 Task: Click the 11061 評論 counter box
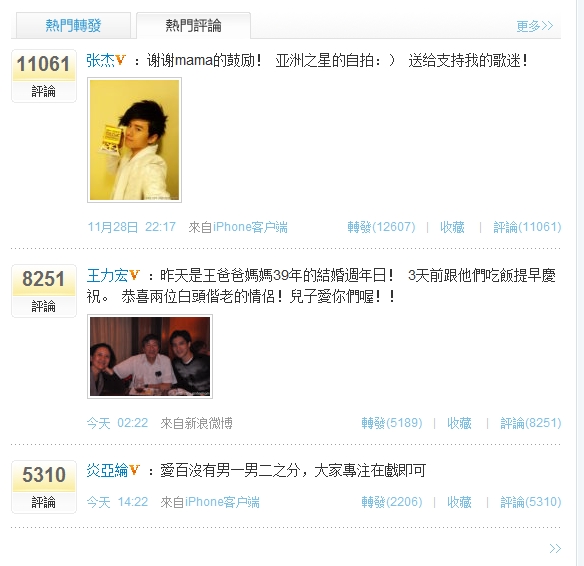click(44, 76)
